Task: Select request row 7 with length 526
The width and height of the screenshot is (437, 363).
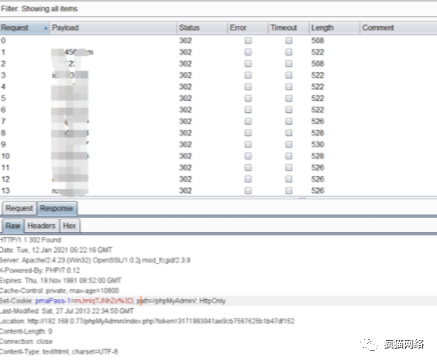Action: [218, 121]
